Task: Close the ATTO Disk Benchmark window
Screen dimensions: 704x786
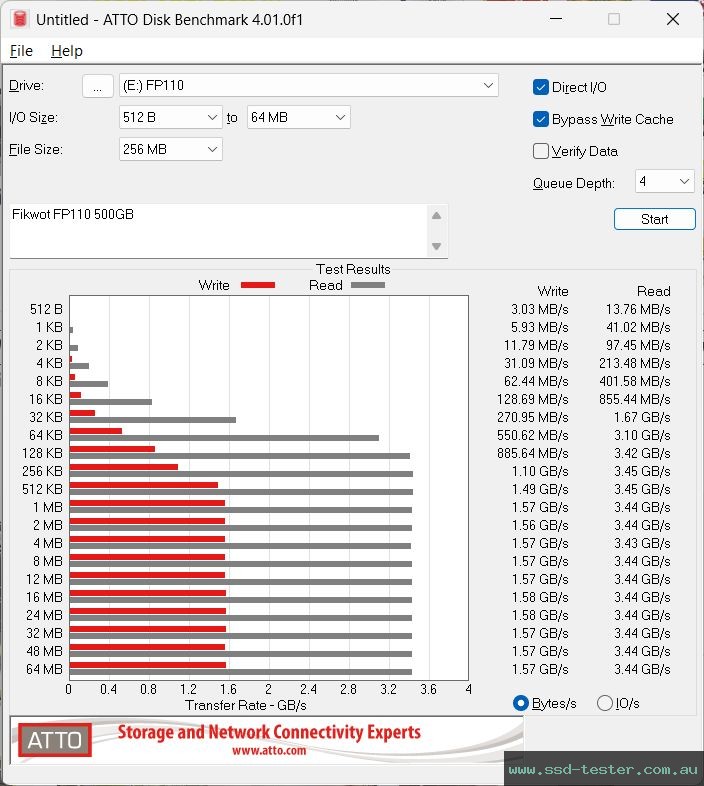Action: click(x=673, y=19)
